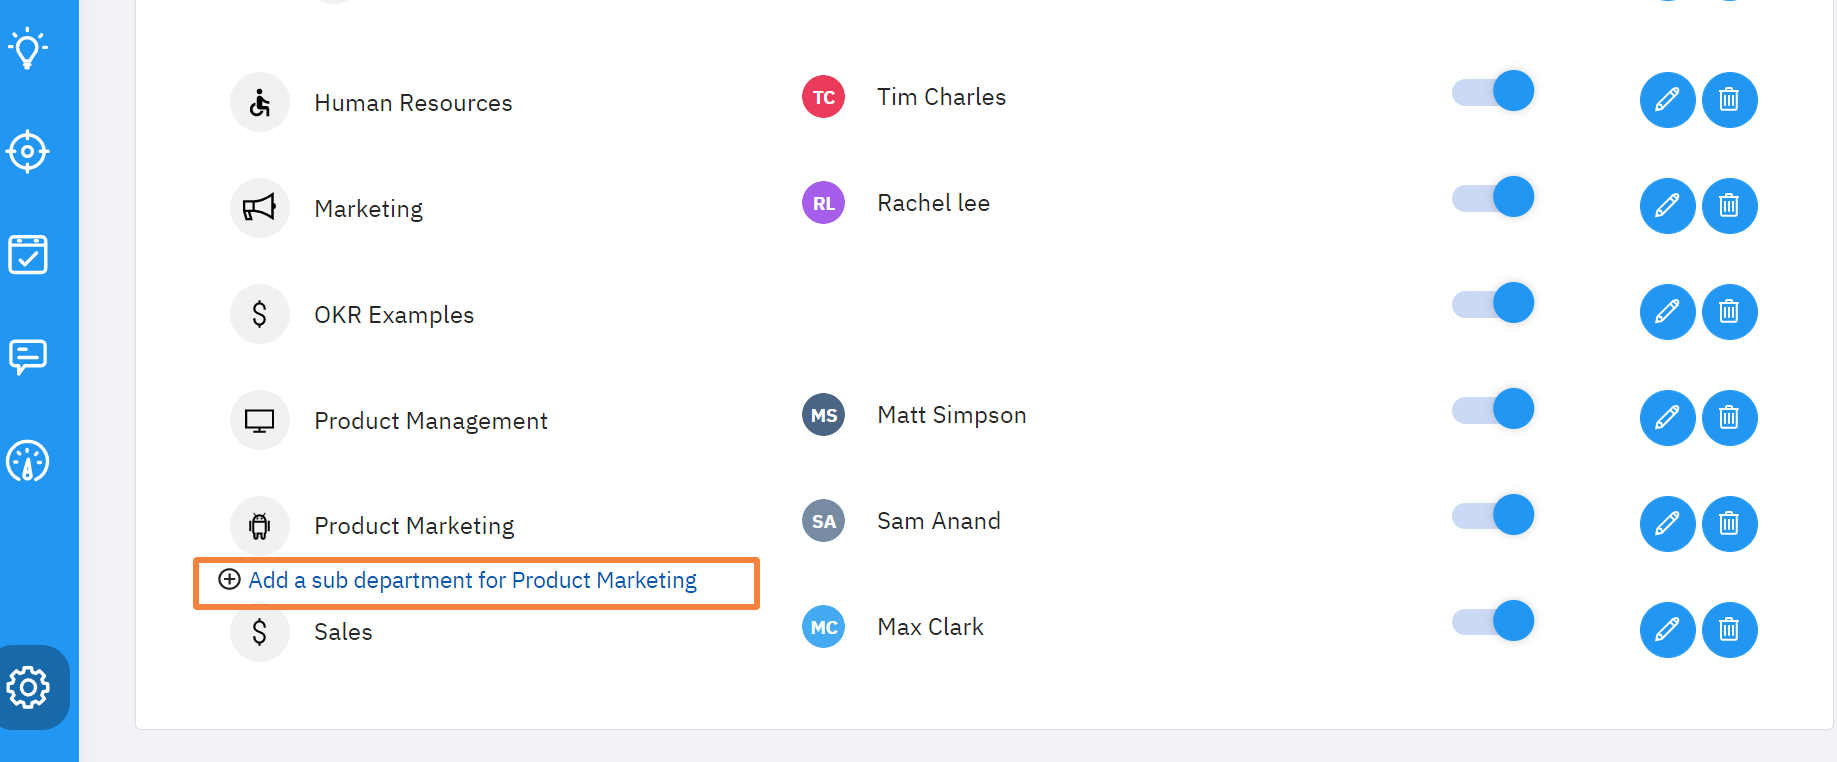Turn off the Product Management toggle

(1493, 410)
